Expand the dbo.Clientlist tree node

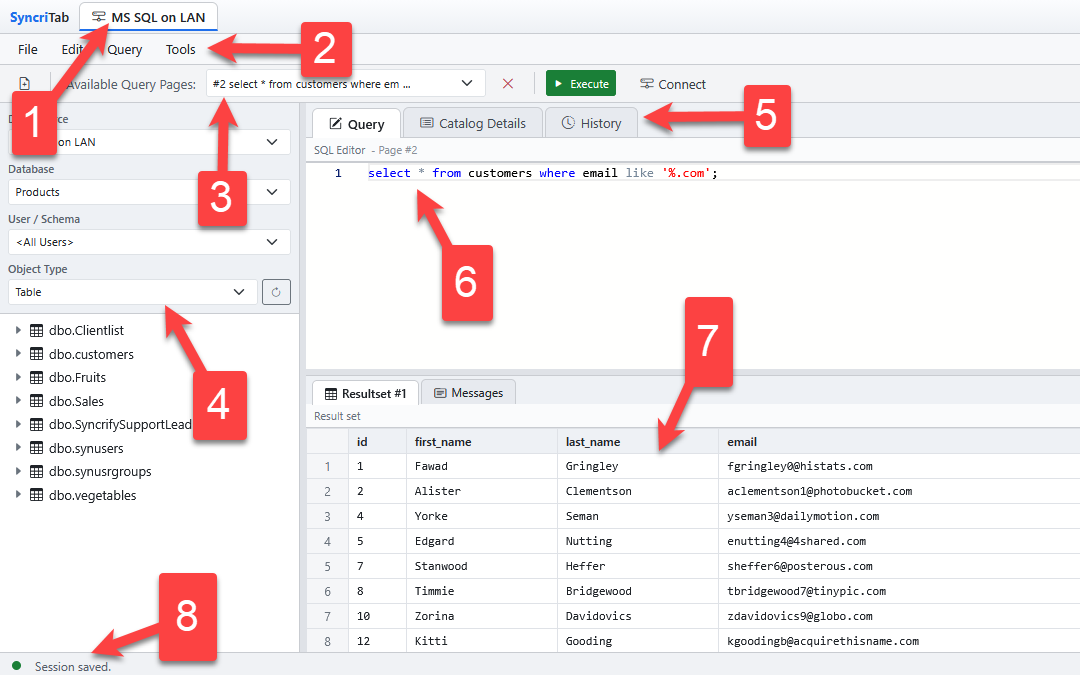point(18,331)
